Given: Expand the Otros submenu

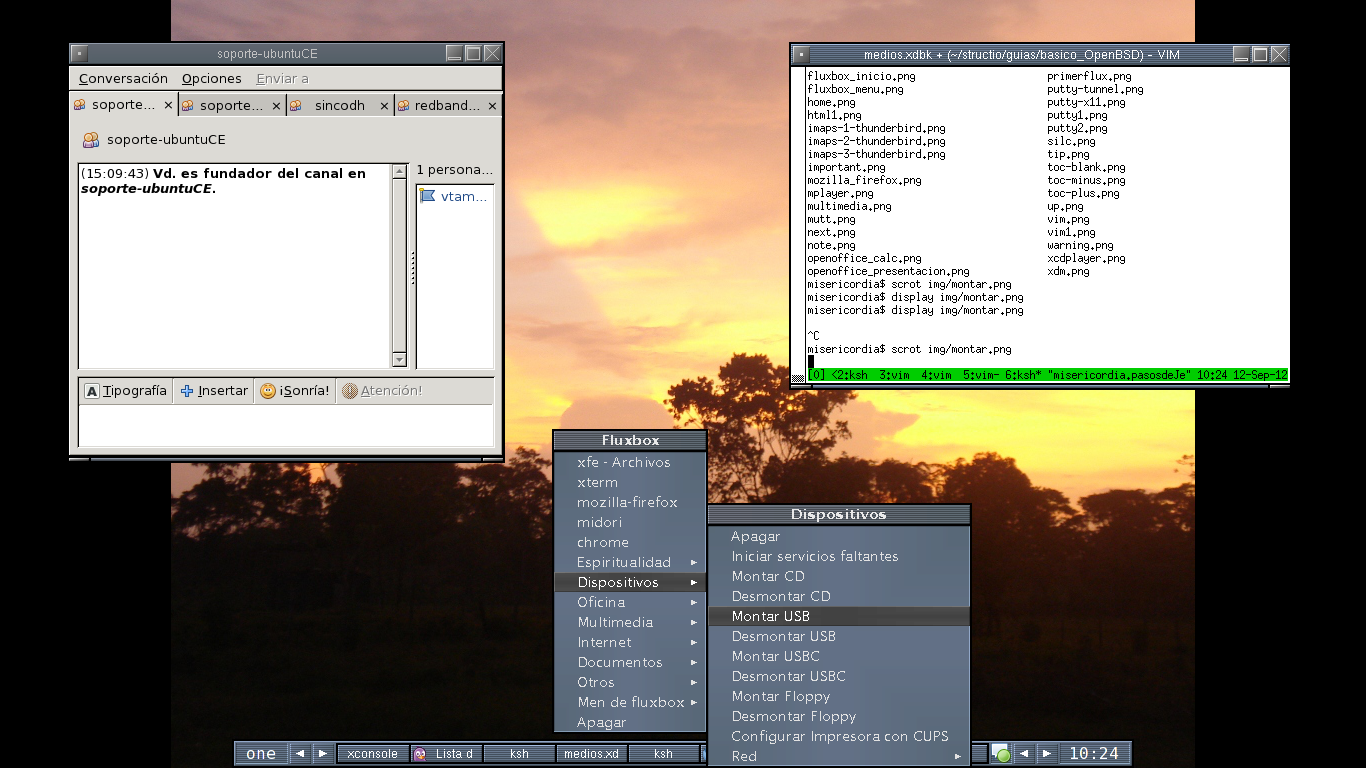Looking at the screenshot, I should pyautogui.click(x=630, y=682).
